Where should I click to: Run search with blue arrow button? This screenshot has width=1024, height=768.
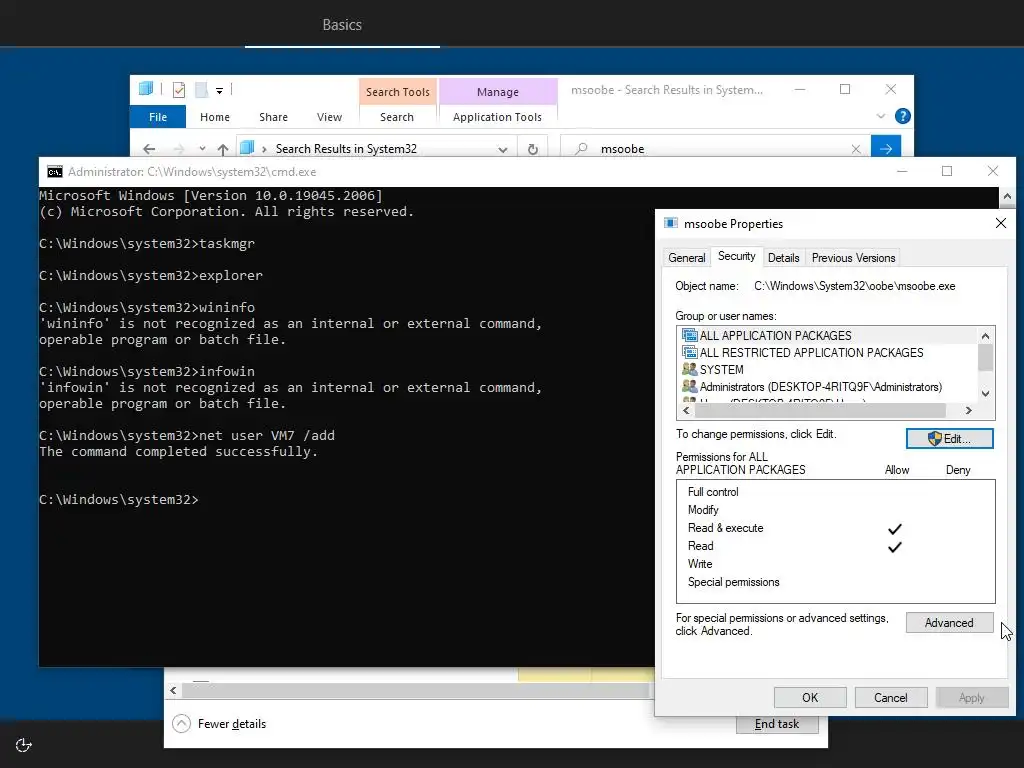(886, 148)
